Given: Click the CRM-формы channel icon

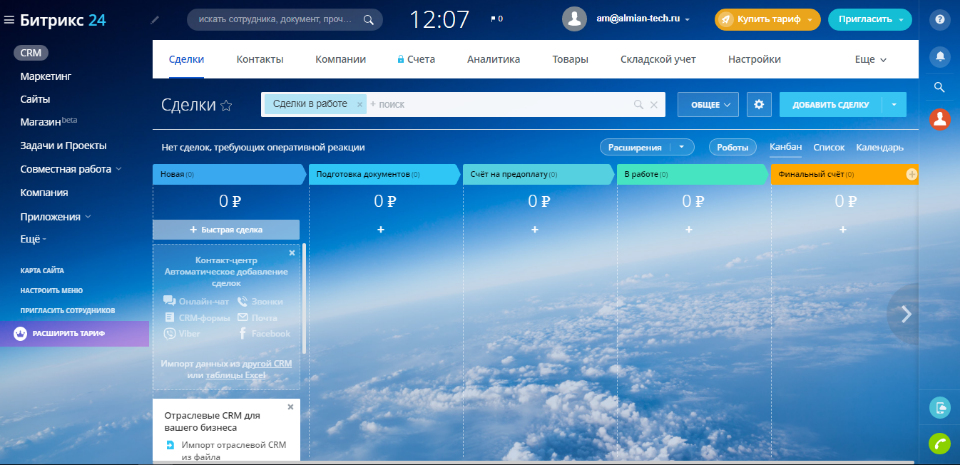Looking at the screenshot, I should coord(170,318).
